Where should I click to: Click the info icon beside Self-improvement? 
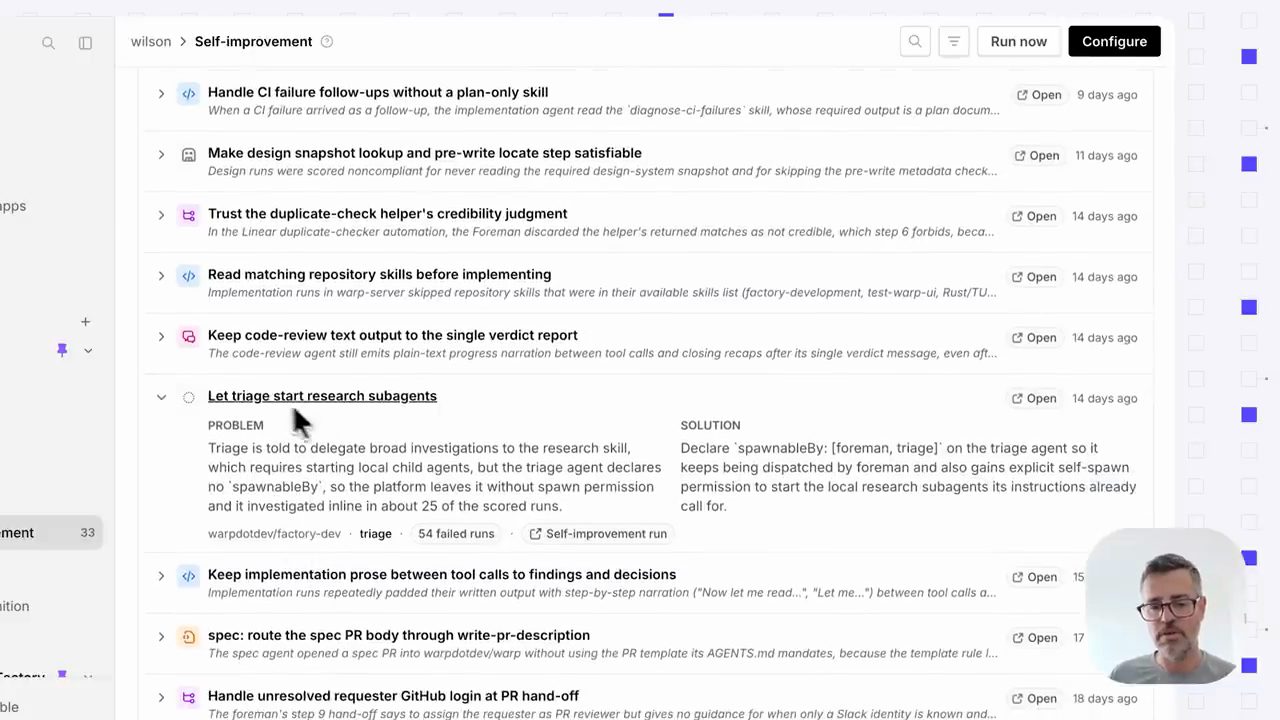point(326,41)
